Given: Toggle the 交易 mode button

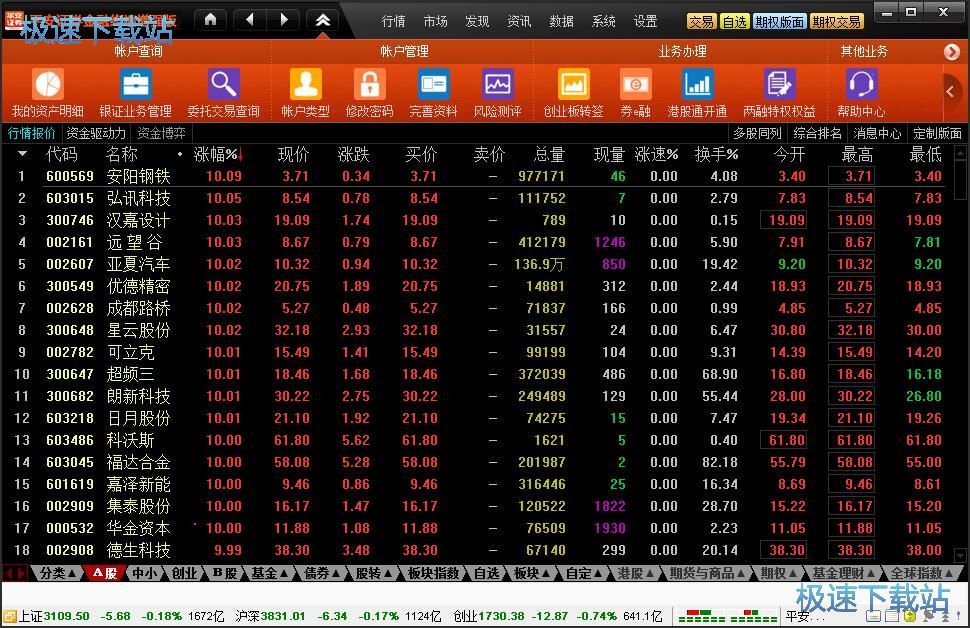Looking at the screenshot, I should 701,22.
